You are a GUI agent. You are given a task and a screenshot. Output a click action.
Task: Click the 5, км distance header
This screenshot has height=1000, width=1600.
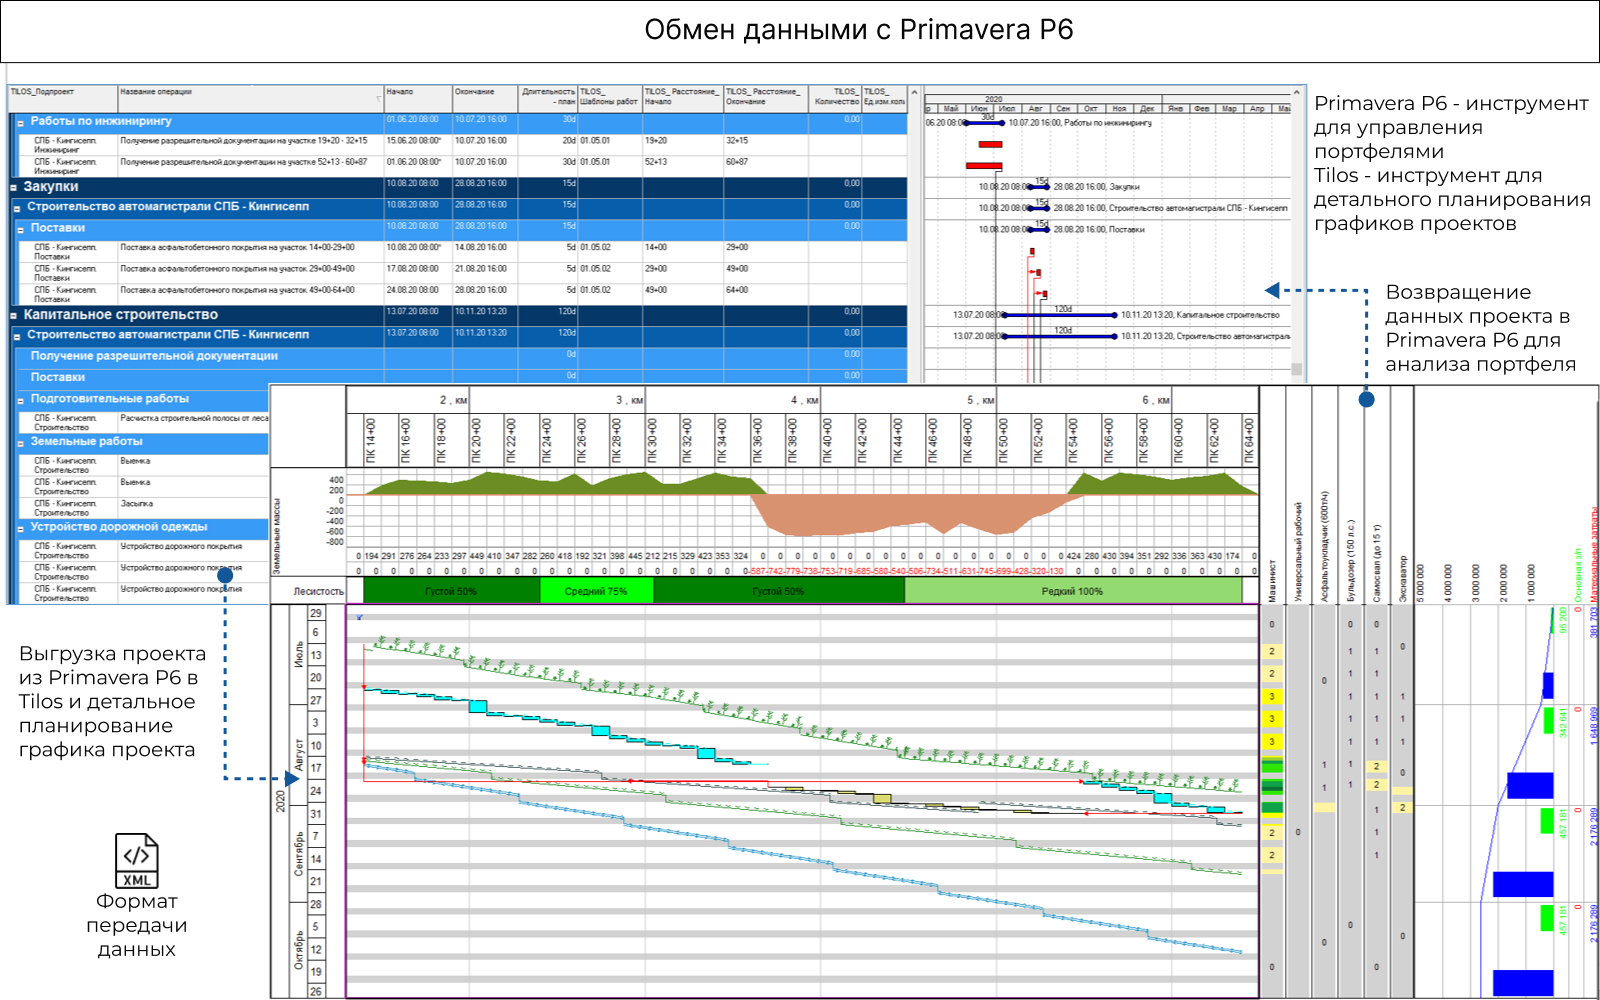(981, 400)
